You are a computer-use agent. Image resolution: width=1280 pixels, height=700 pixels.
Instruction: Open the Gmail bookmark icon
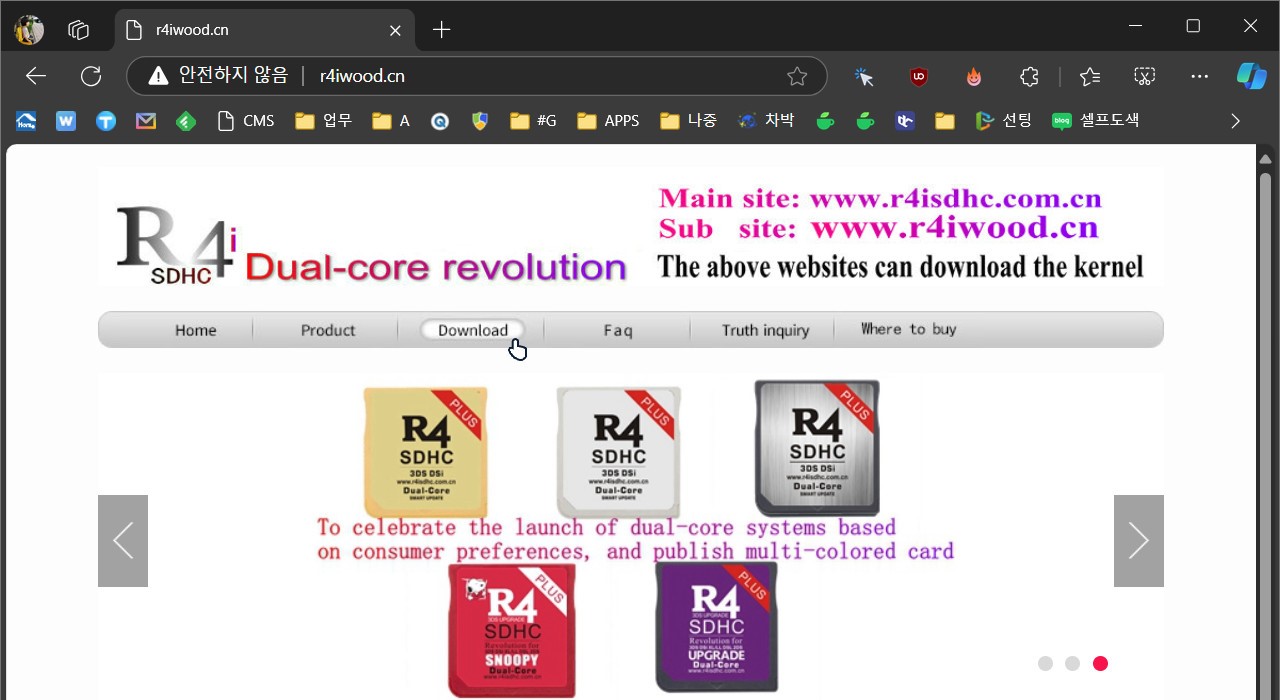(146, 121)
